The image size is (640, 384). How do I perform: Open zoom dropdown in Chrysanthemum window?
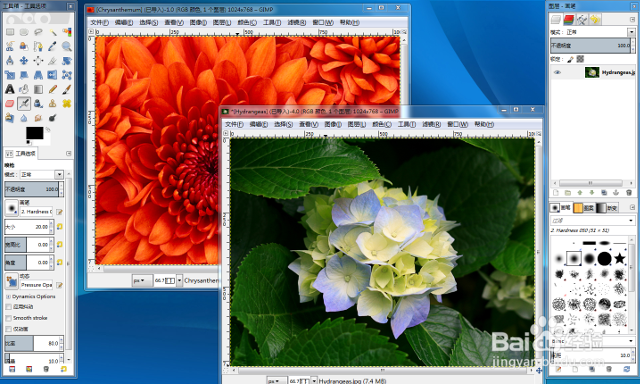179,280
